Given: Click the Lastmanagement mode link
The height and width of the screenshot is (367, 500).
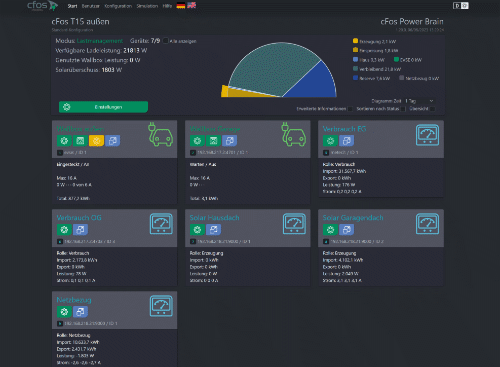Looking at the screenshot, I should [x=100, y=41].
